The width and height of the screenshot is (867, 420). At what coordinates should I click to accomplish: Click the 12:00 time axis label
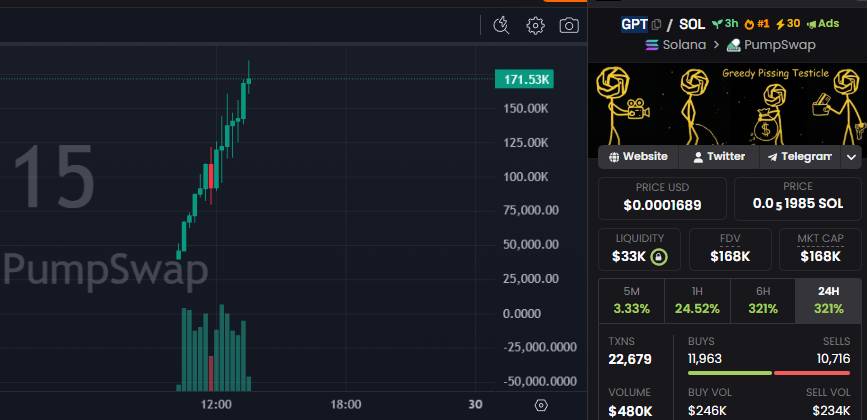click(216, 405)
